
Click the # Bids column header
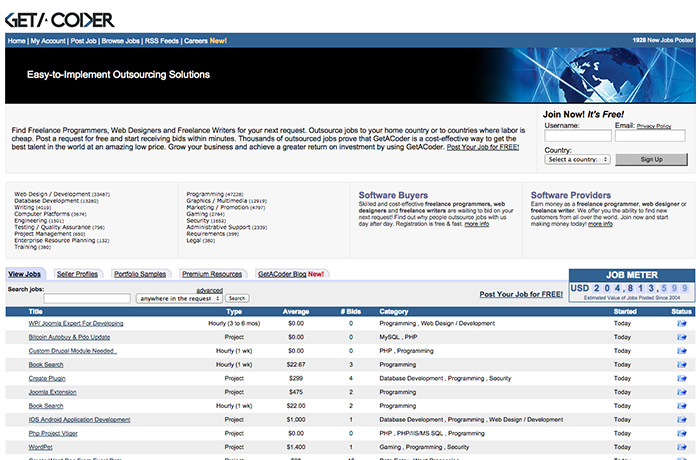point(351,311)
